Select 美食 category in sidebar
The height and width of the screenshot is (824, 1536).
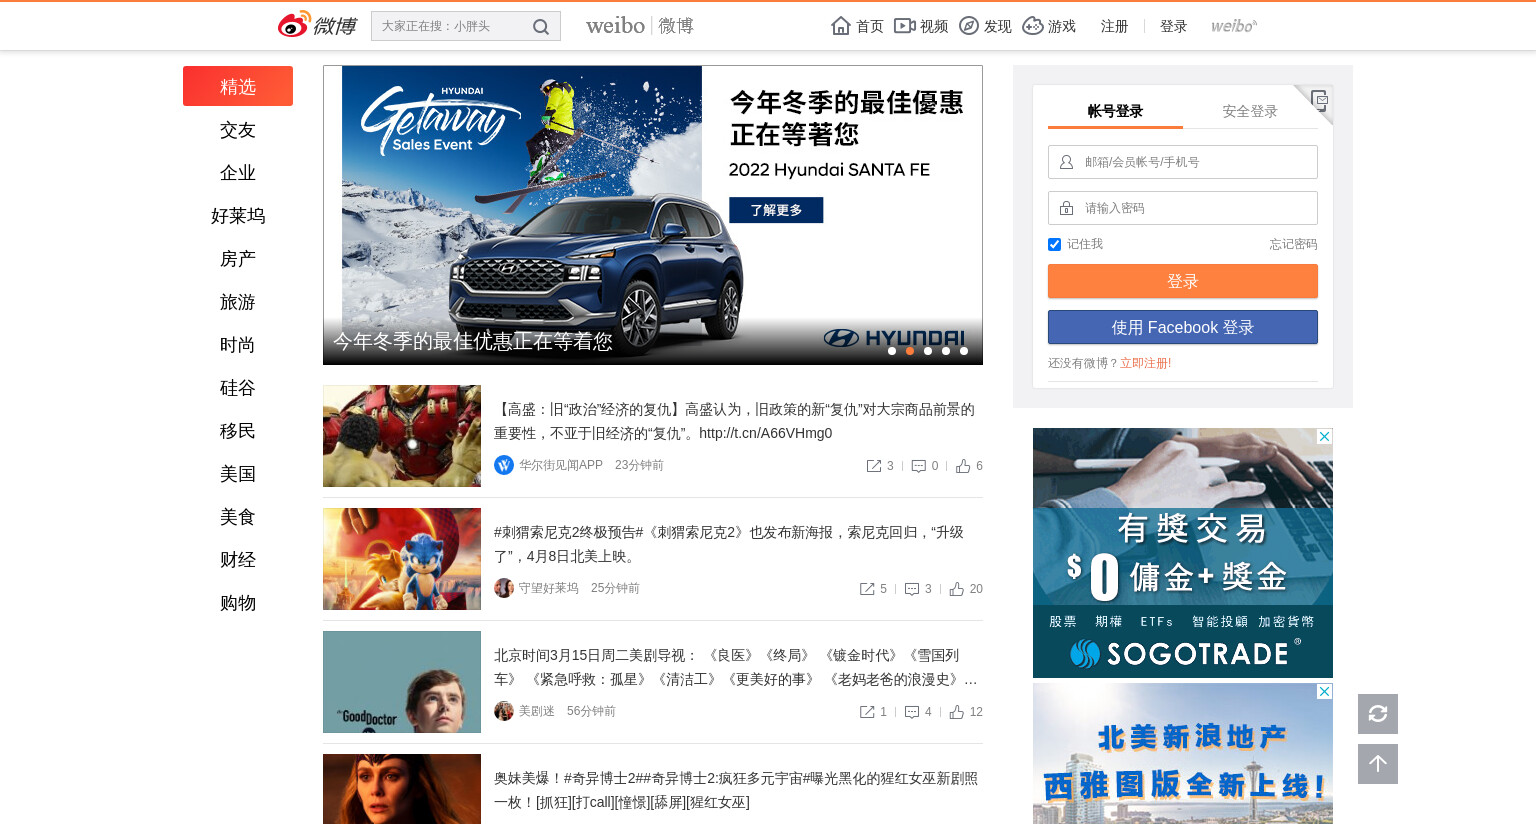pos(238,517)
